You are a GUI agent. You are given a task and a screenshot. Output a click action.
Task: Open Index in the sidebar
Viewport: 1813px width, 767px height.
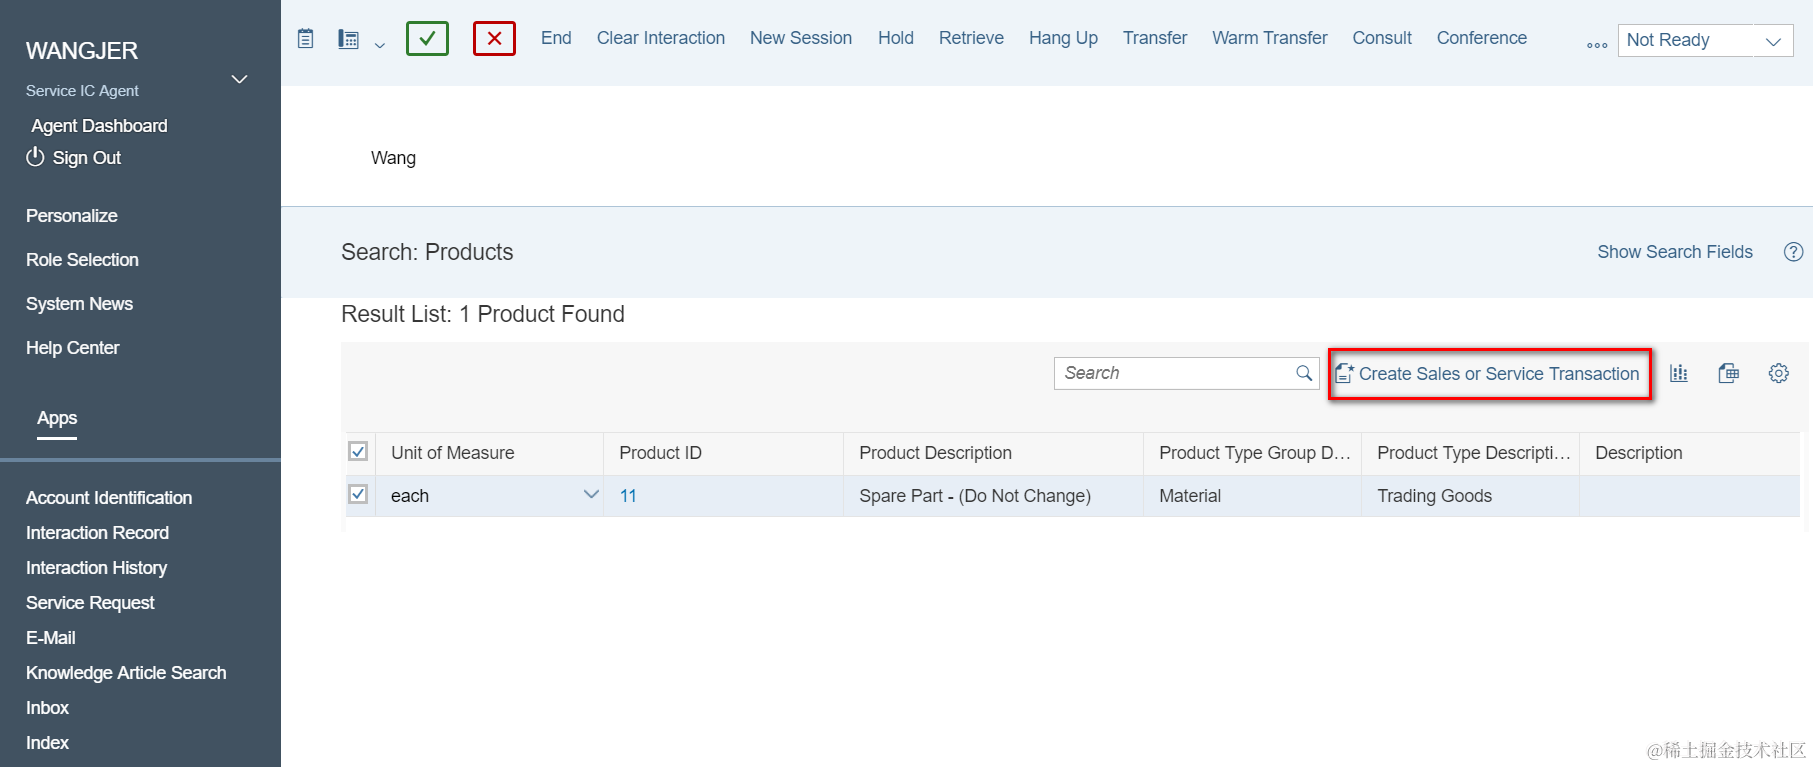tap(47, 743)
